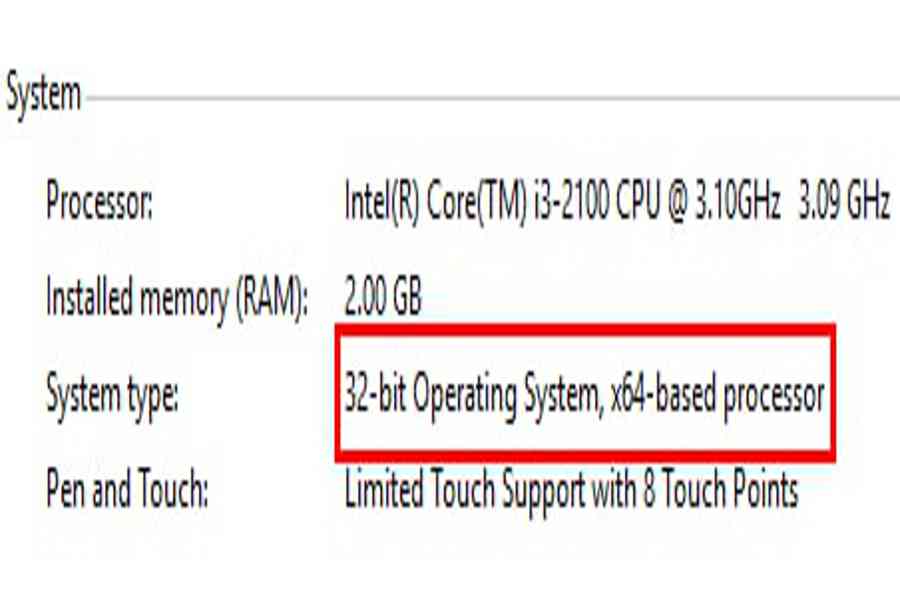Click the 2.00 GB memory value
This screenshot has width=900, height=603.
[x=383, y=297]
